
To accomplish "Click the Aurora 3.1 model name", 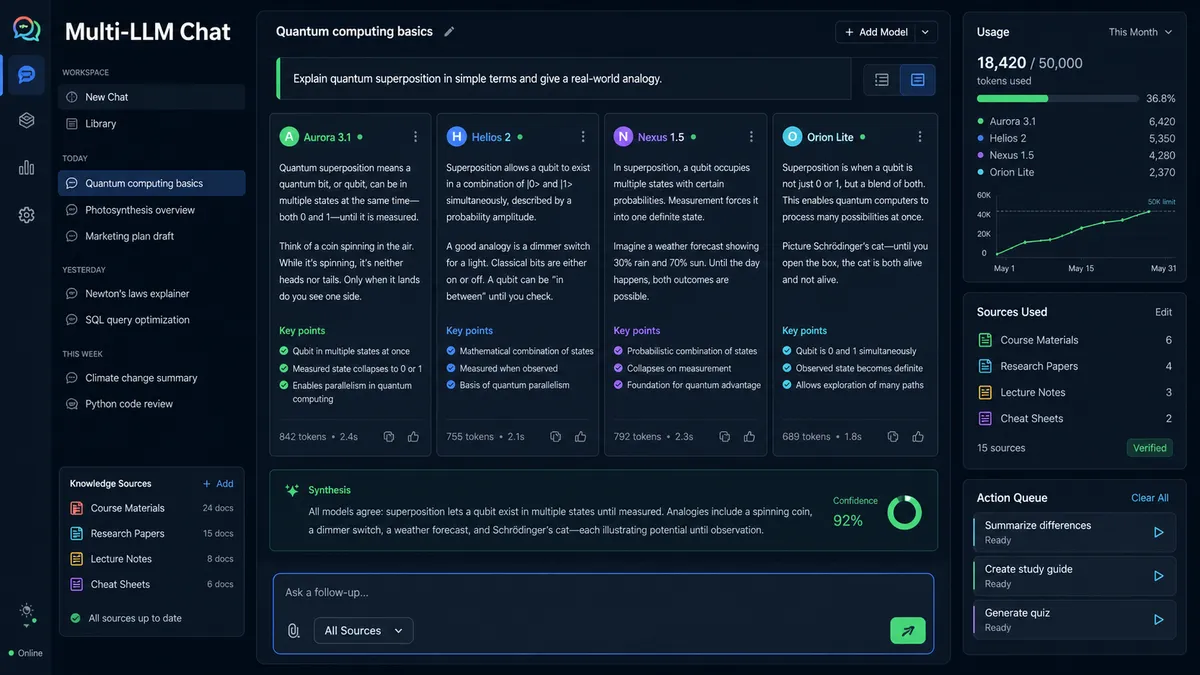I will point(327,137).
